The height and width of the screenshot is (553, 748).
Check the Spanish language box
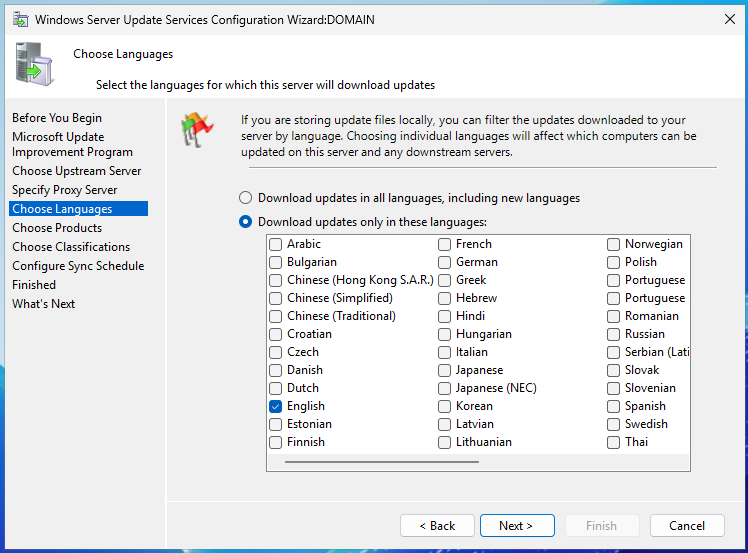(x=613, y=406)
